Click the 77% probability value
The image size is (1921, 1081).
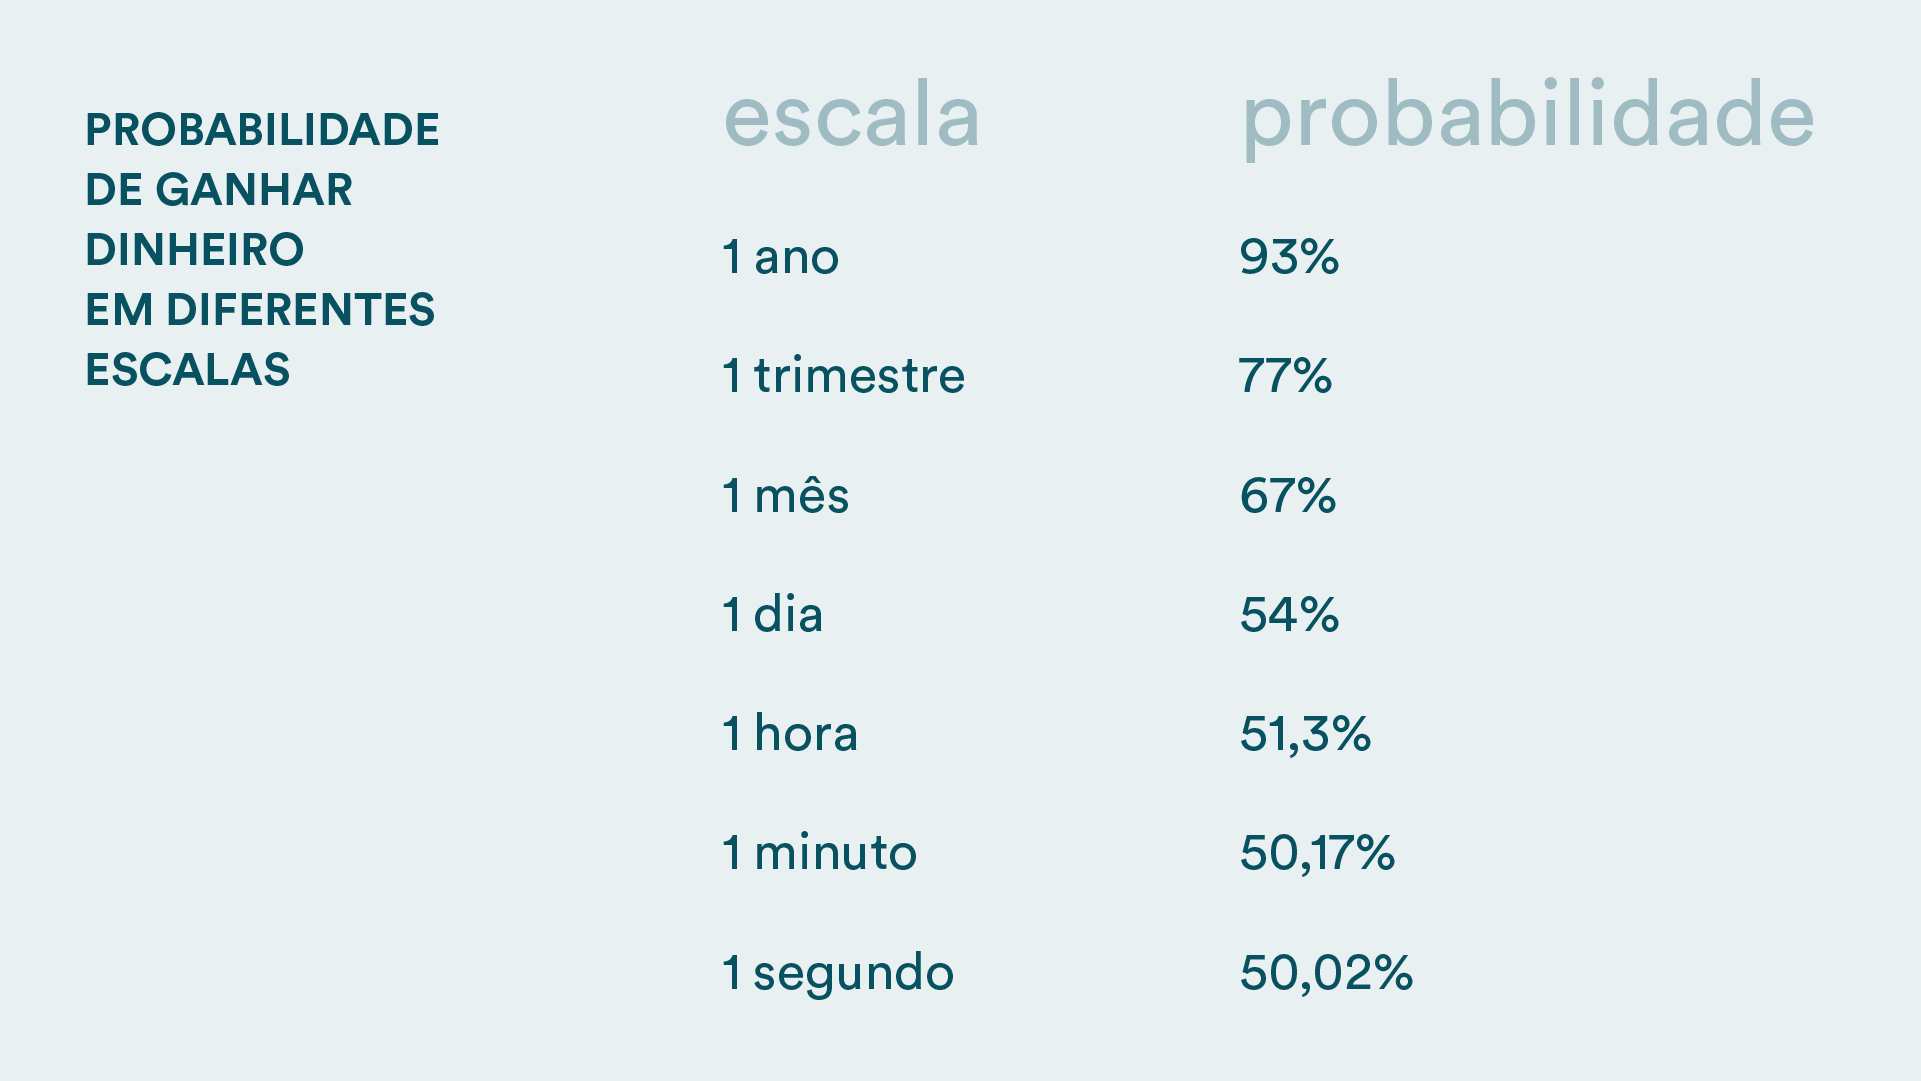tap(1285, 376)
